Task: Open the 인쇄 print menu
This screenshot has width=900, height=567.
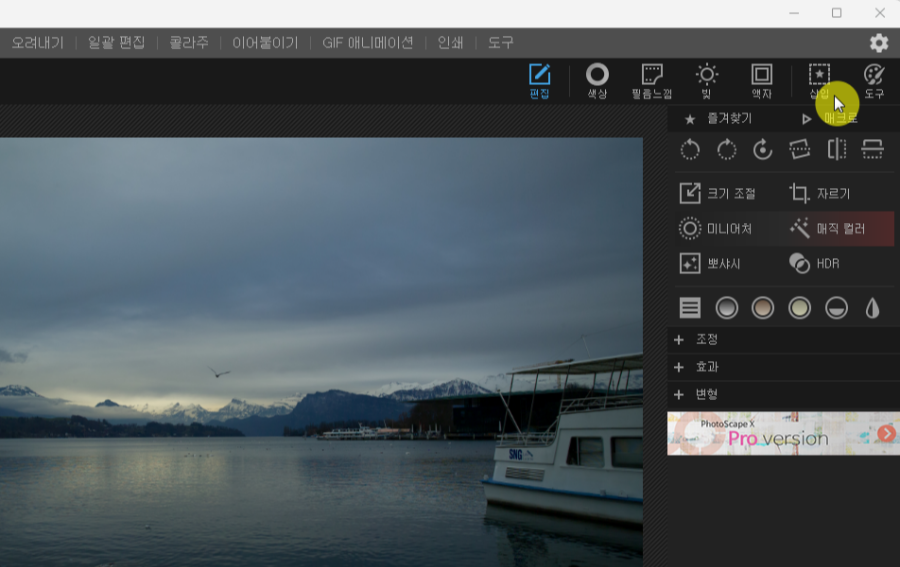Action: click(x=450, y=43)
